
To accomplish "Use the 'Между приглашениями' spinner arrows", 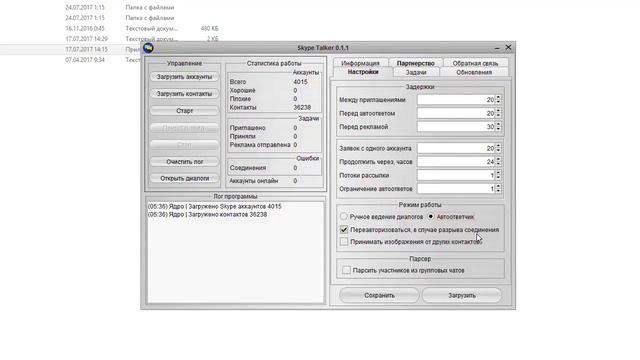I will point(498,100).
